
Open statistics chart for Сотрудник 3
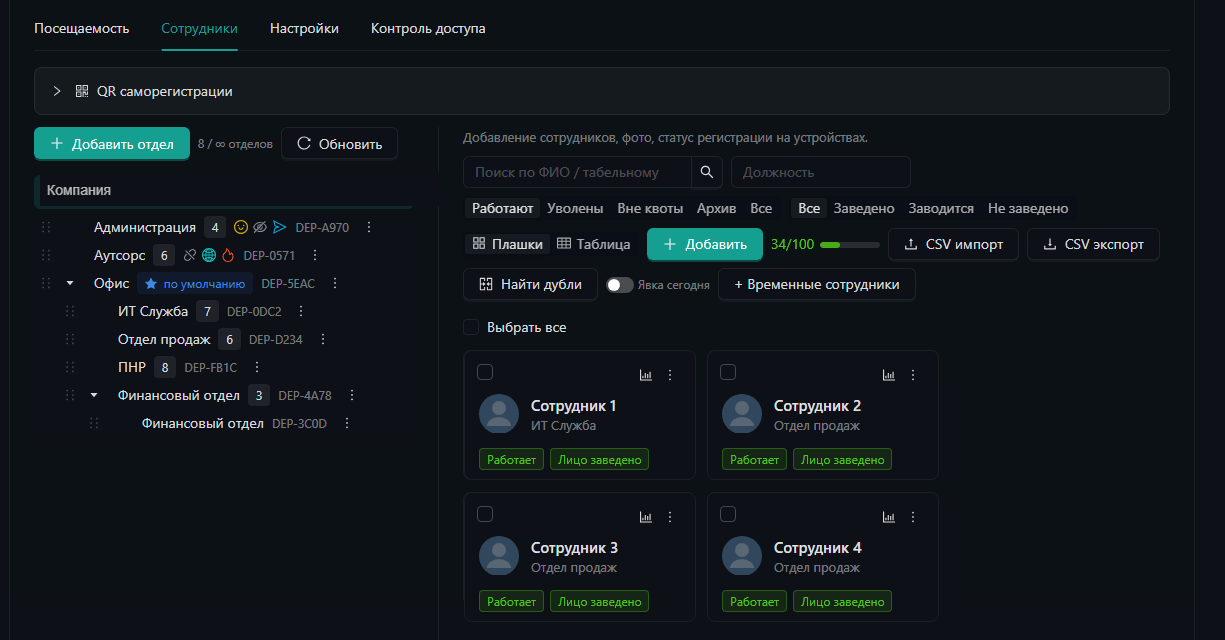pyautogui.click(x=646, y=517)
